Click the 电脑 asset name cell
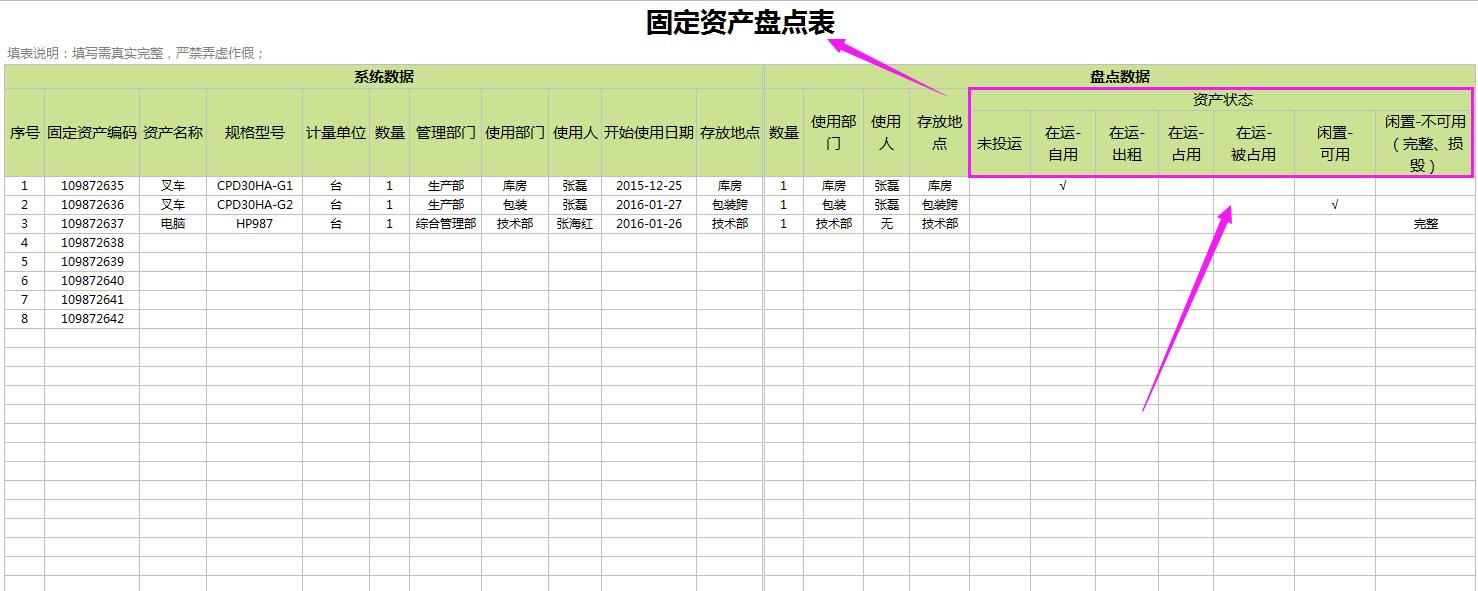 [171, 223]
